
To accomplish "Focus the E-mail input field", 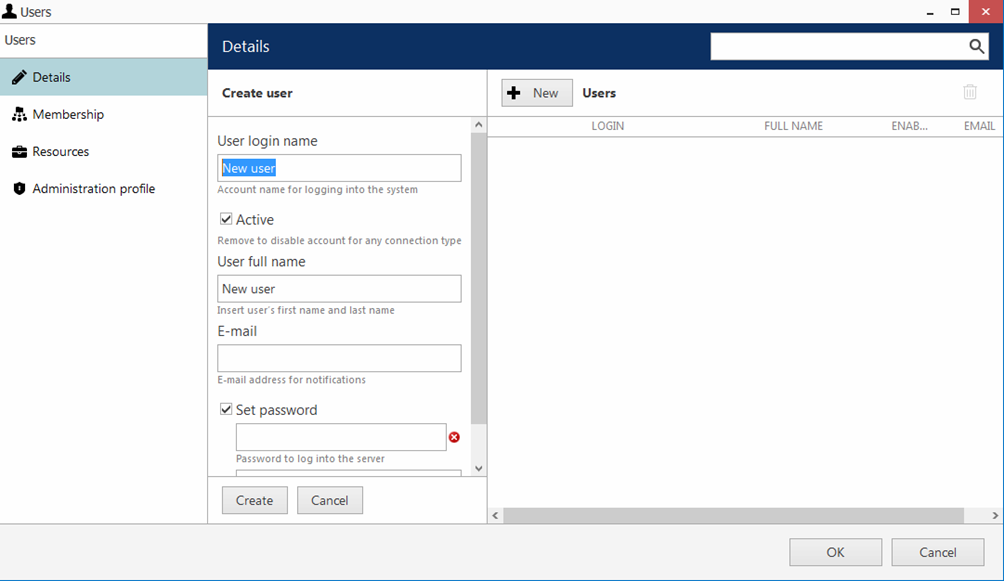I will click(x=339, y=358).
